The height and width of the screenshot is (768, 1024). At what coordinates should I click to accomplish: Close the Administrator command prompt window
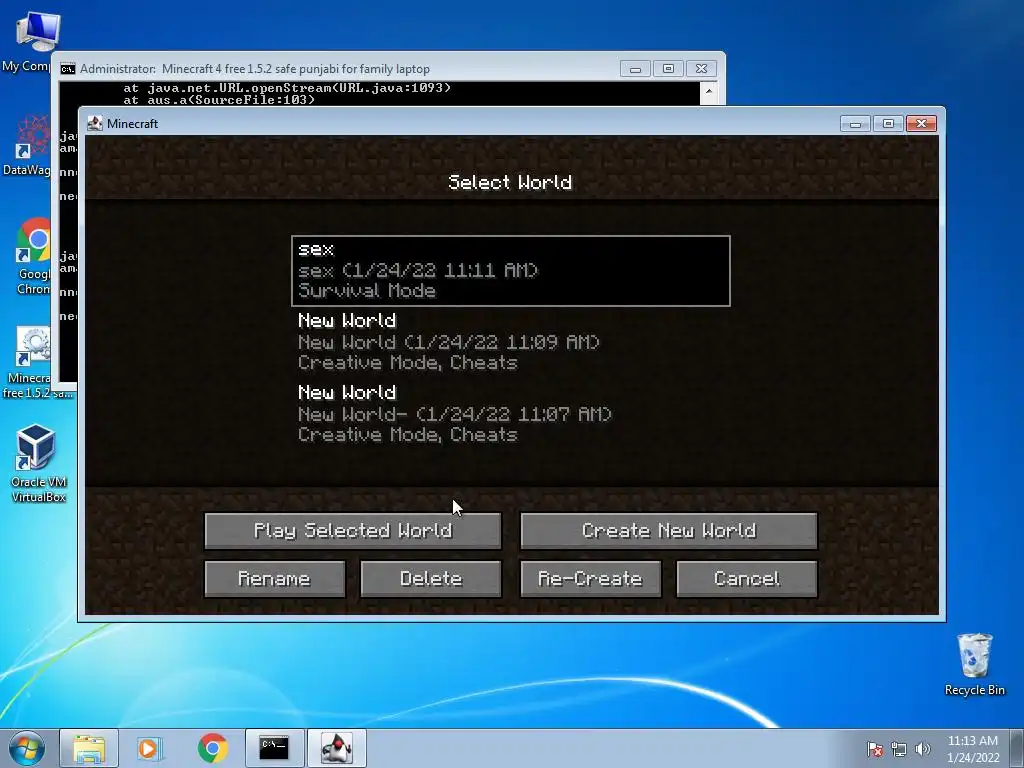(x=701, y=69)
